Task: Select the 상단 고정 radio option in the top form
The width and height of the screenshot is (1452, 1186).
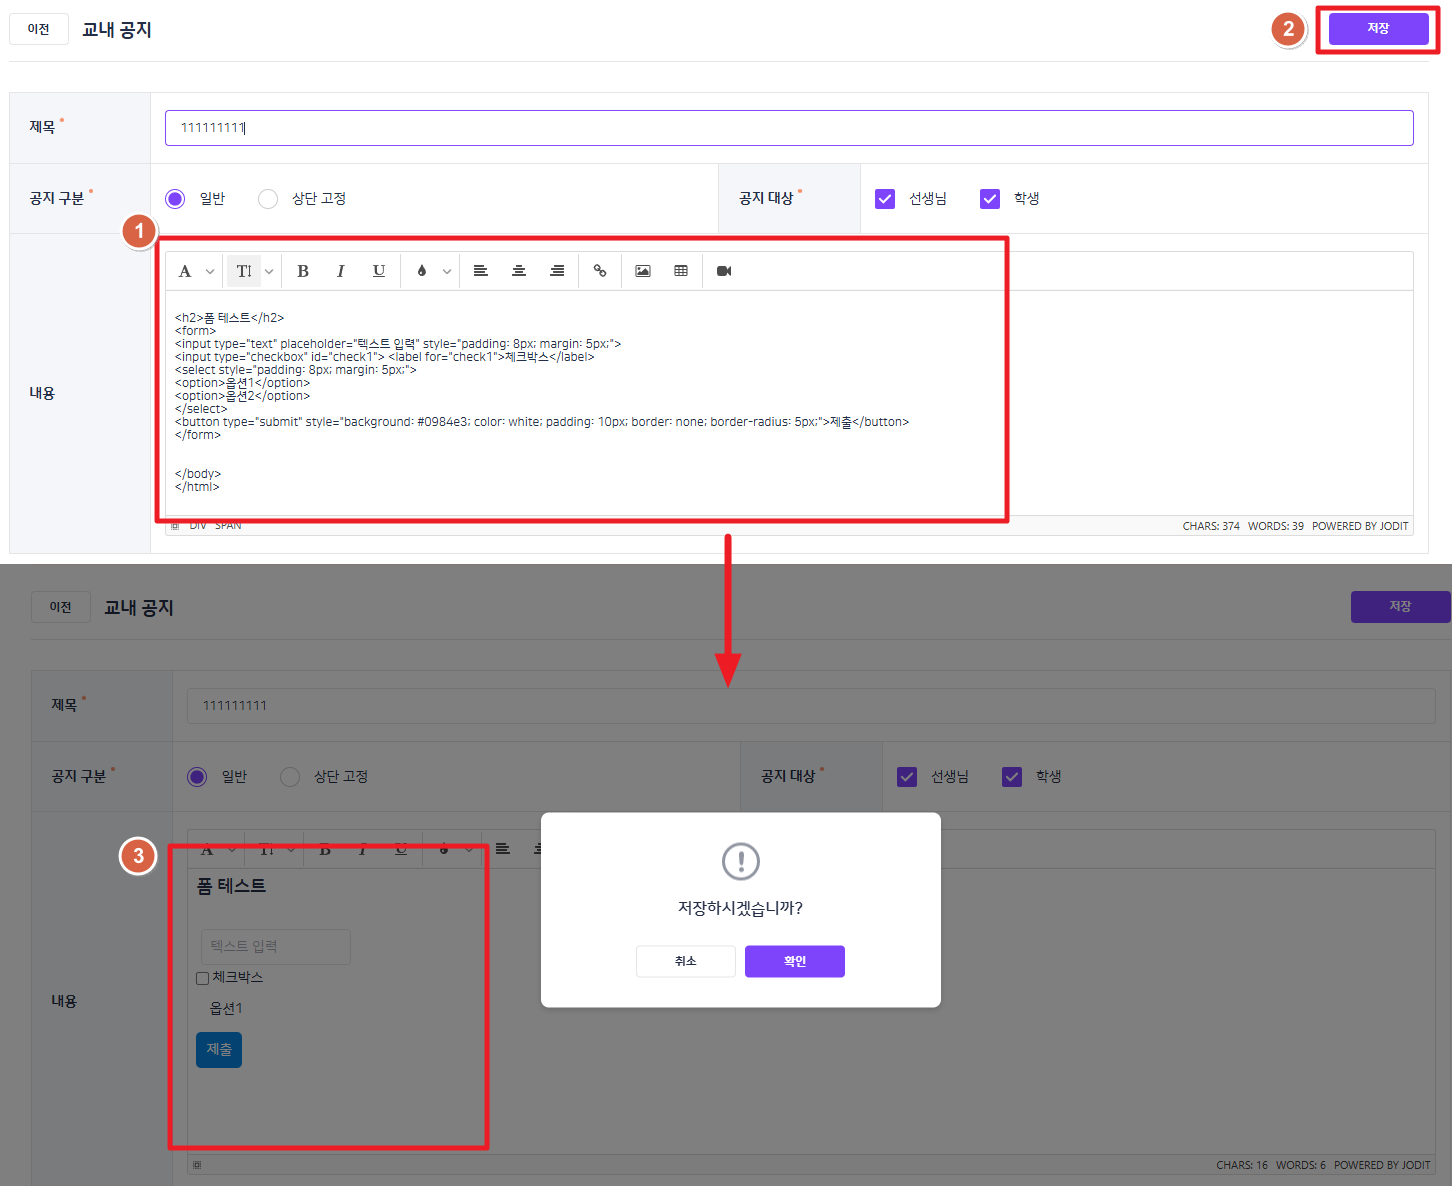Action: coord(268,199)
